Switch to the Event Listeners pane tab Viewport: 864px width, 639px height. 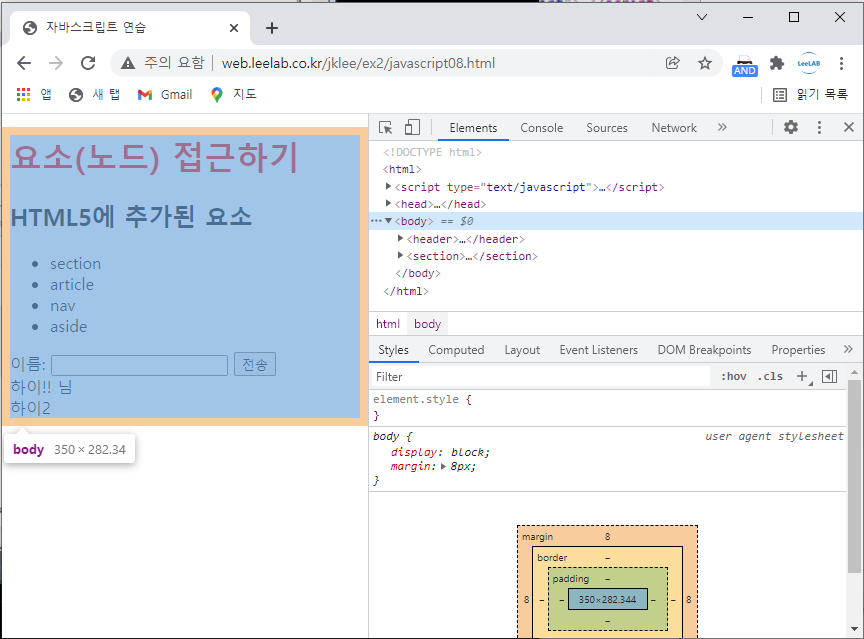pyautogui.click(x=598, y=350)
